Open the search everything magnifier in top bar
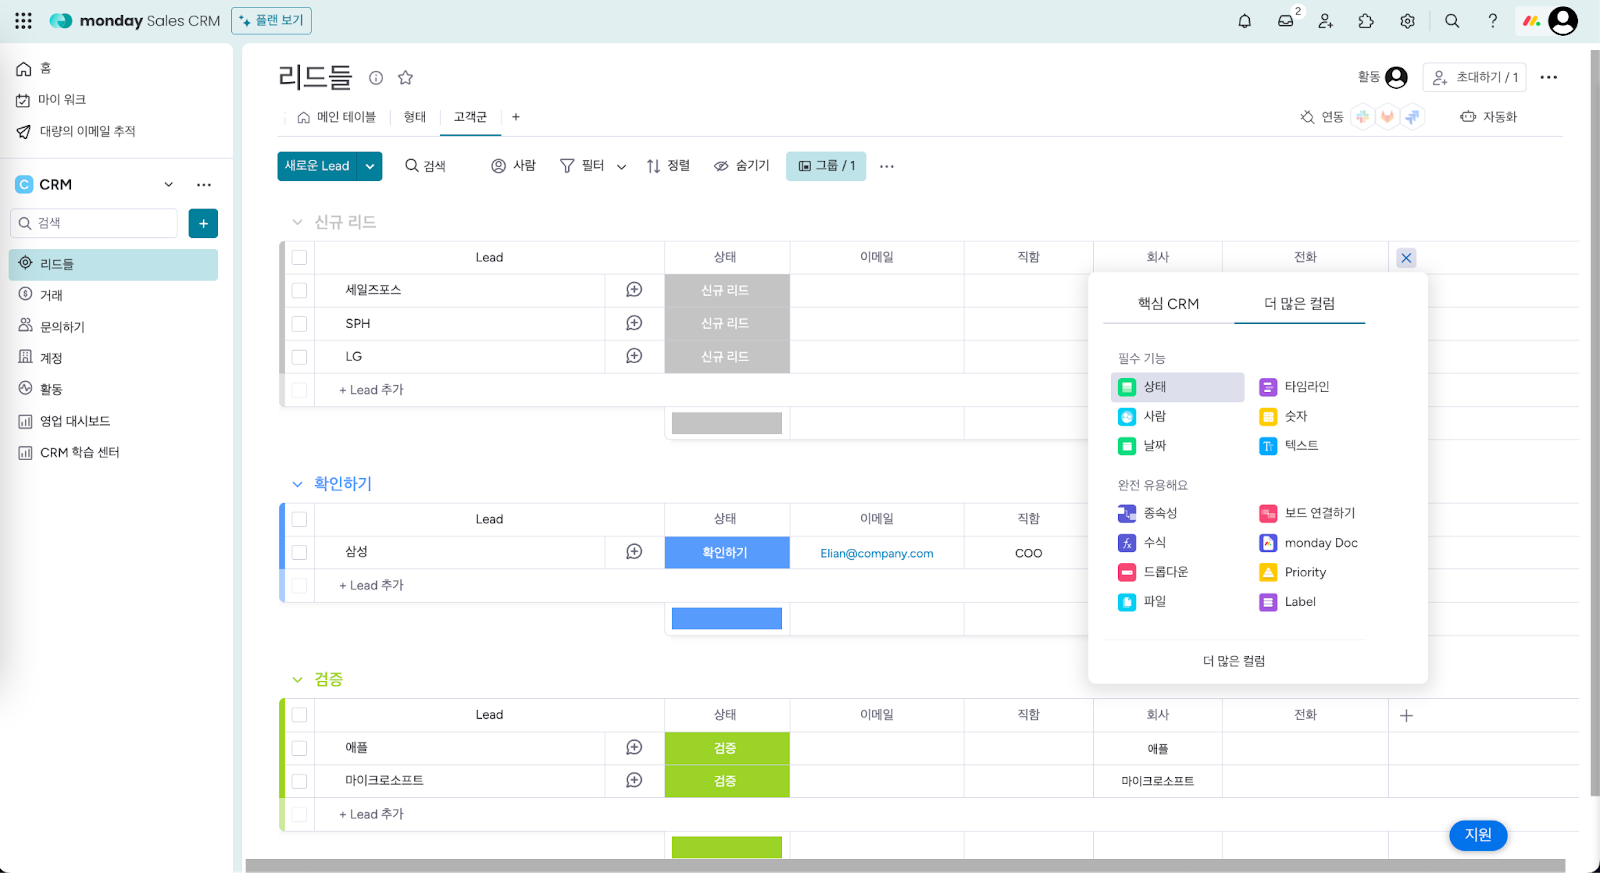The height and width of the screenshot is (873, 1600). pos(1452,21)
